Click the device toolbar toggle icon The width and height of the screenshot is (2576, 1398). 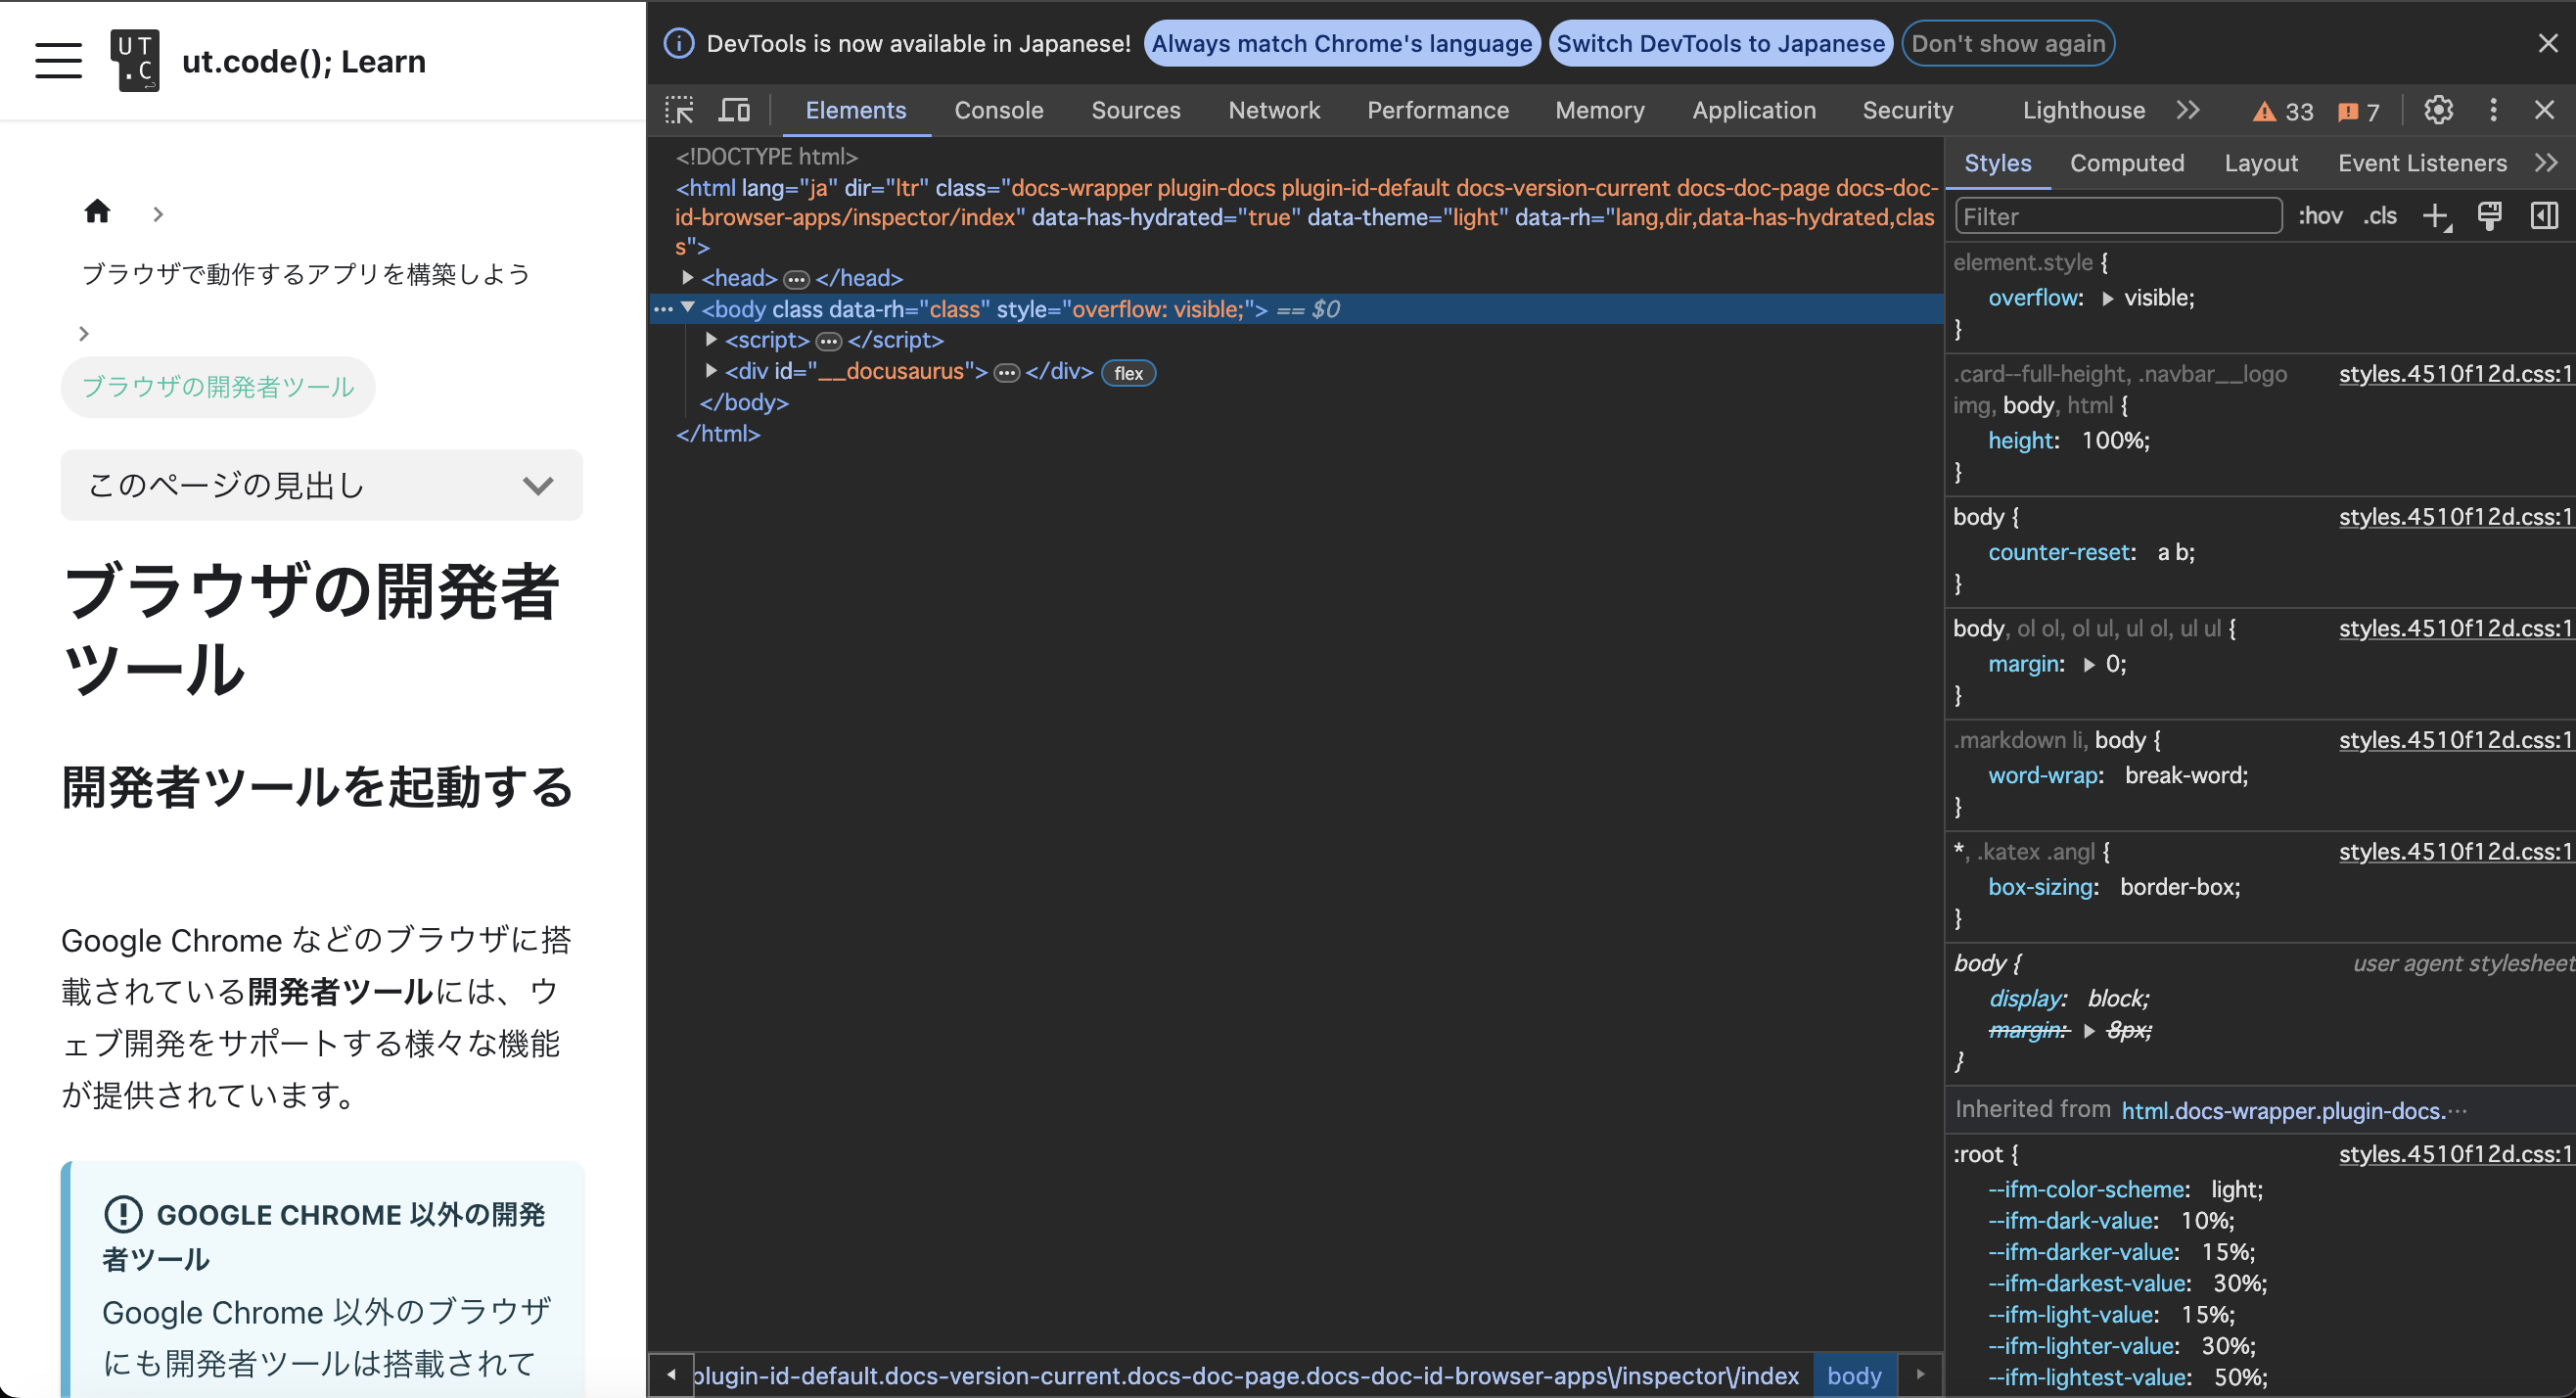pyautogui.click(x=735, y=109)
